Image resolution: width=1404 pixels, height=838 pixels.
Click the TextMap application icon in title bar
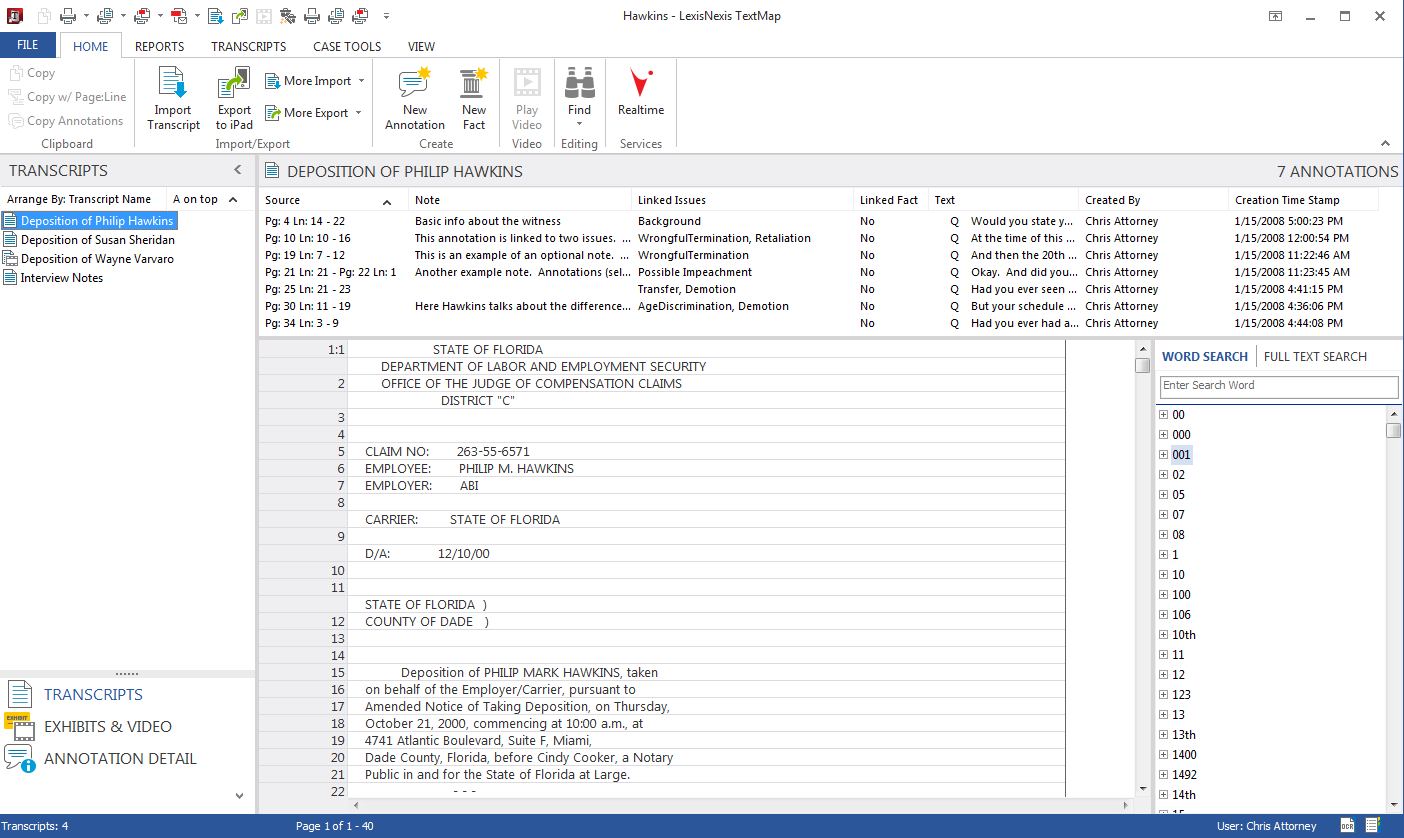click(x=16, y=16)
